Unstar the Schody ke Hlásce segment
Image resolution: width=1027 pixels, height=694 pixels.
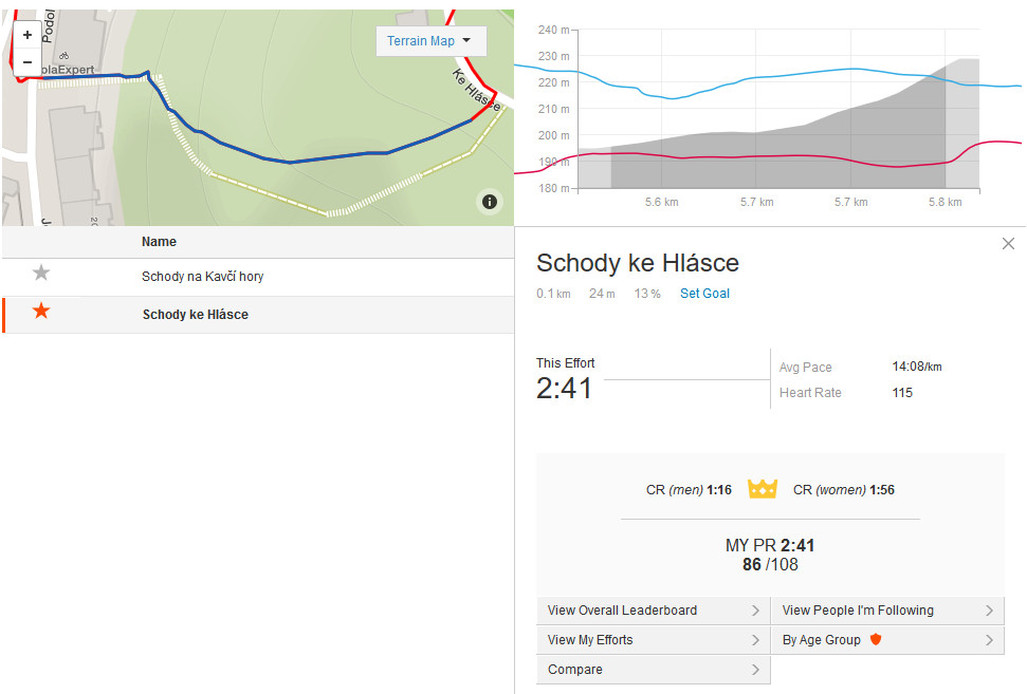(41, 312)
